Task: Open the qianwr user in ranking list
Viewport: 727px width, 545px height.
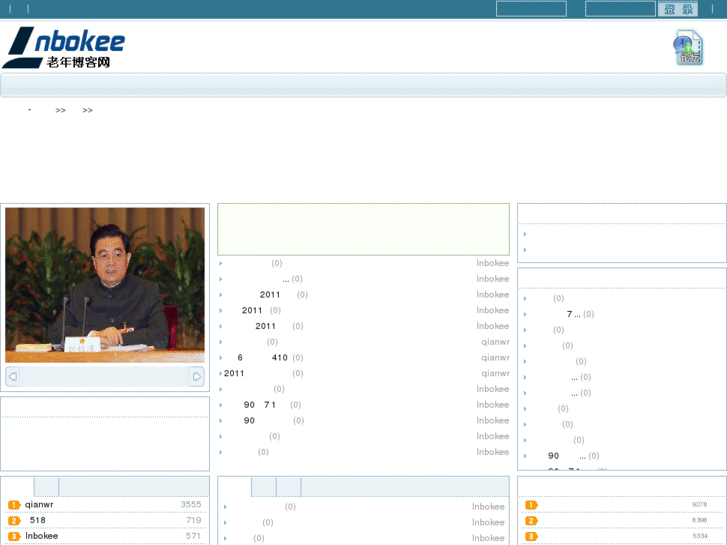Action: pyautogui.click(x=39, y=504)
